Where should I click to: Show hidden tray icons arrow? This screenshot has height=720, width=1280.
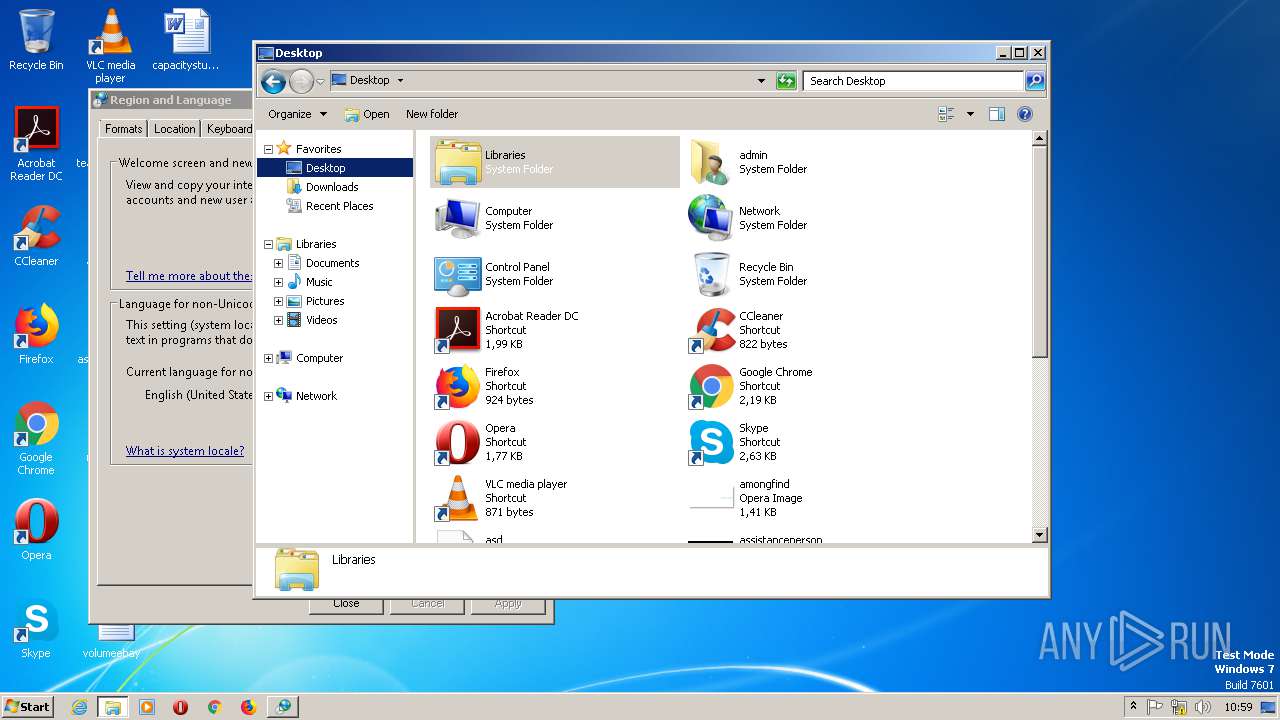[1133, 706]
